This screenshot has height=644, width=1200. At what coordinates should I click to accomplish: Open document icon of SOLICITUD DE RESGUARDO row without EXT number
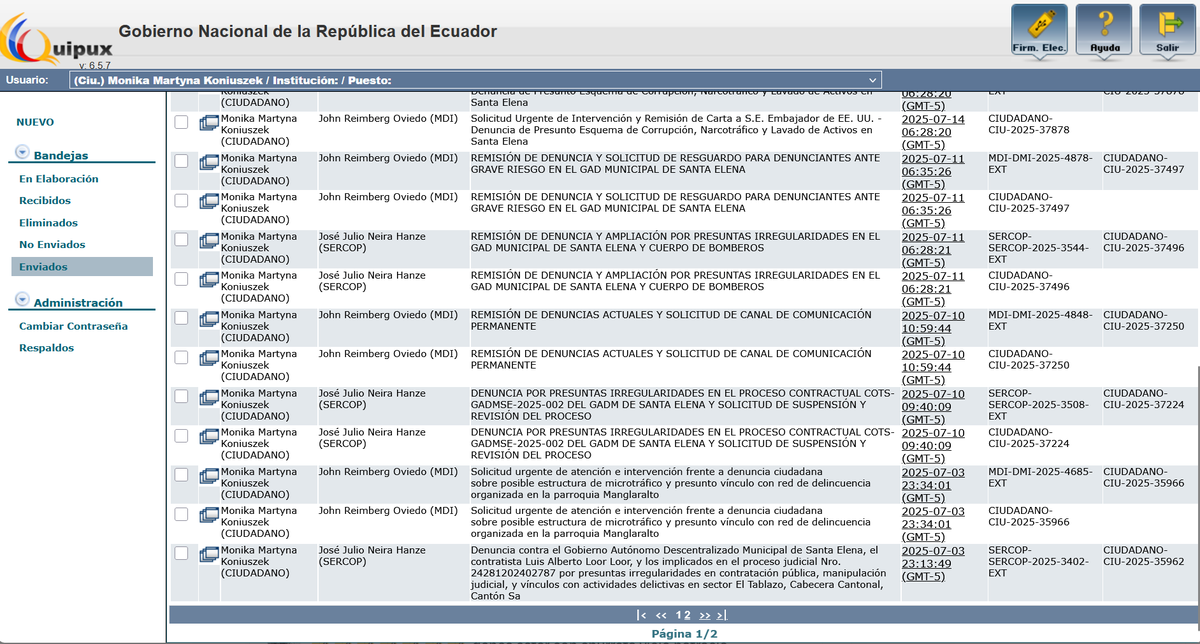pyautogui.click(x=209, y=200)
